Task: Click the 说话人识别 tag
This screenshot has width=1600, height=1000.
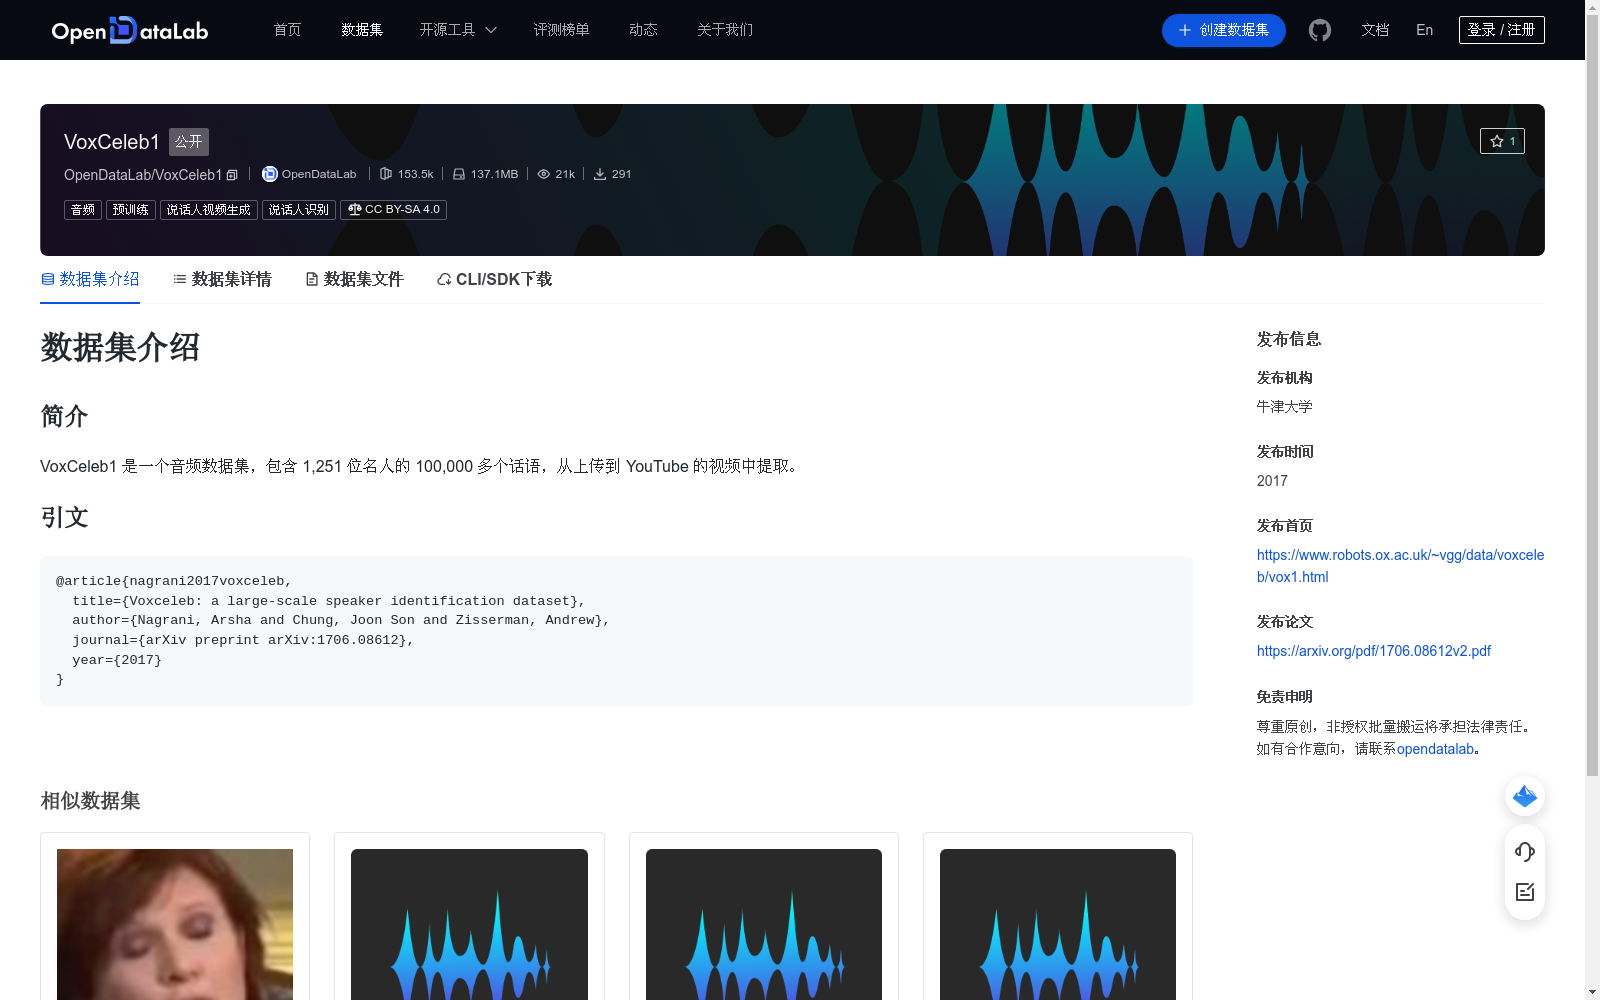Action: pyautogui.click(x=299, y=209)
